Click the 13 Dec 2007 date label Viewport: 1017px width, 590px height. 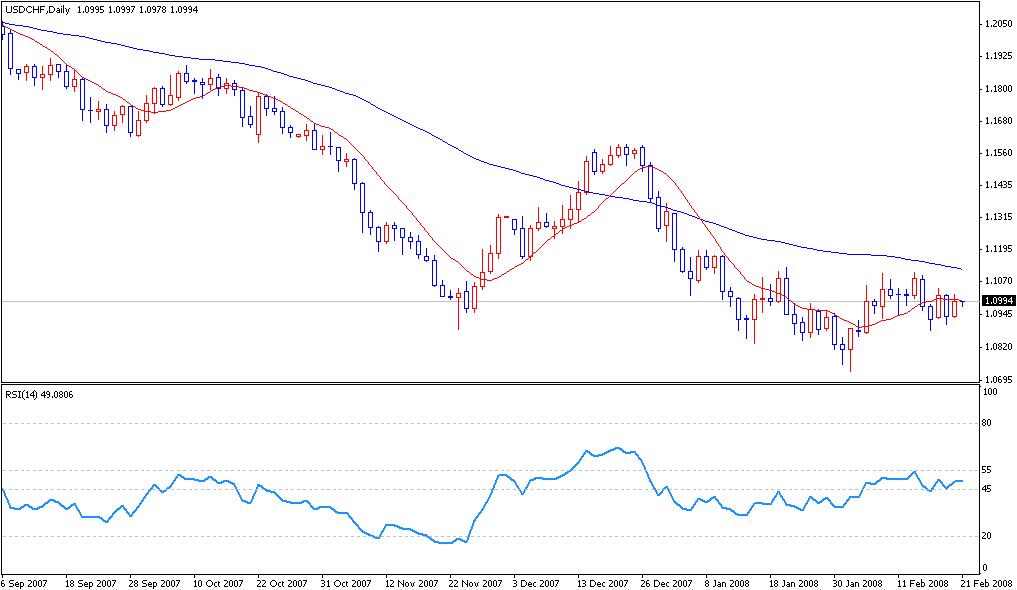[x=603, y=583]
